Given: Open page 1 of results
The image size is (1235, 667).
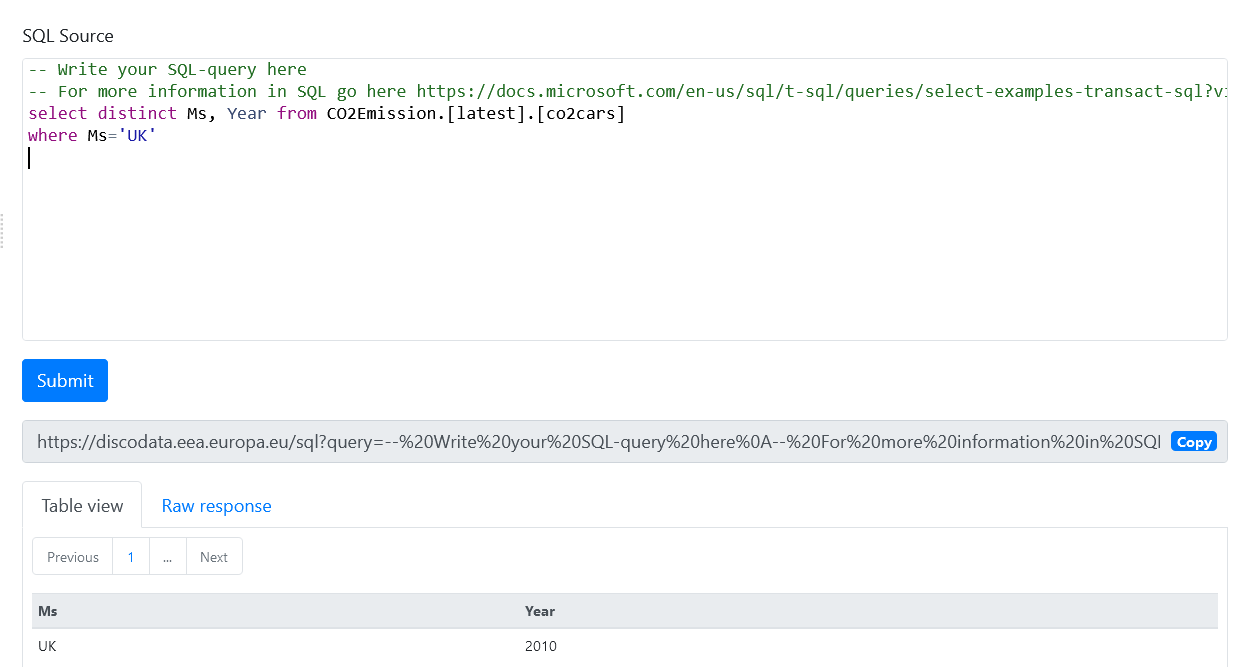Looking at the screenshot, I should (131, 557).
